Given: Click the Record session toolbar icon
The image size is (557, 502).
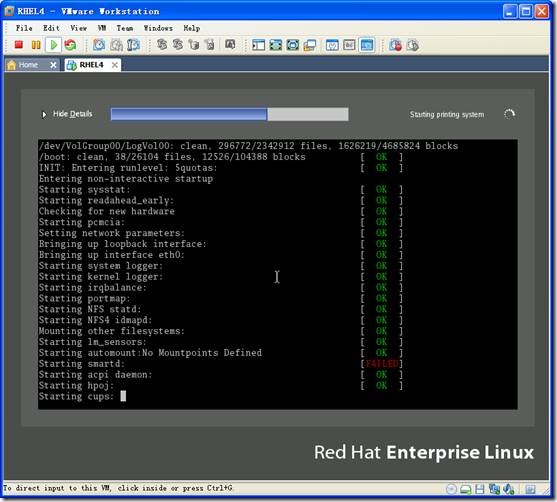Looking at the screenshot, I should (x=395, y=45).
